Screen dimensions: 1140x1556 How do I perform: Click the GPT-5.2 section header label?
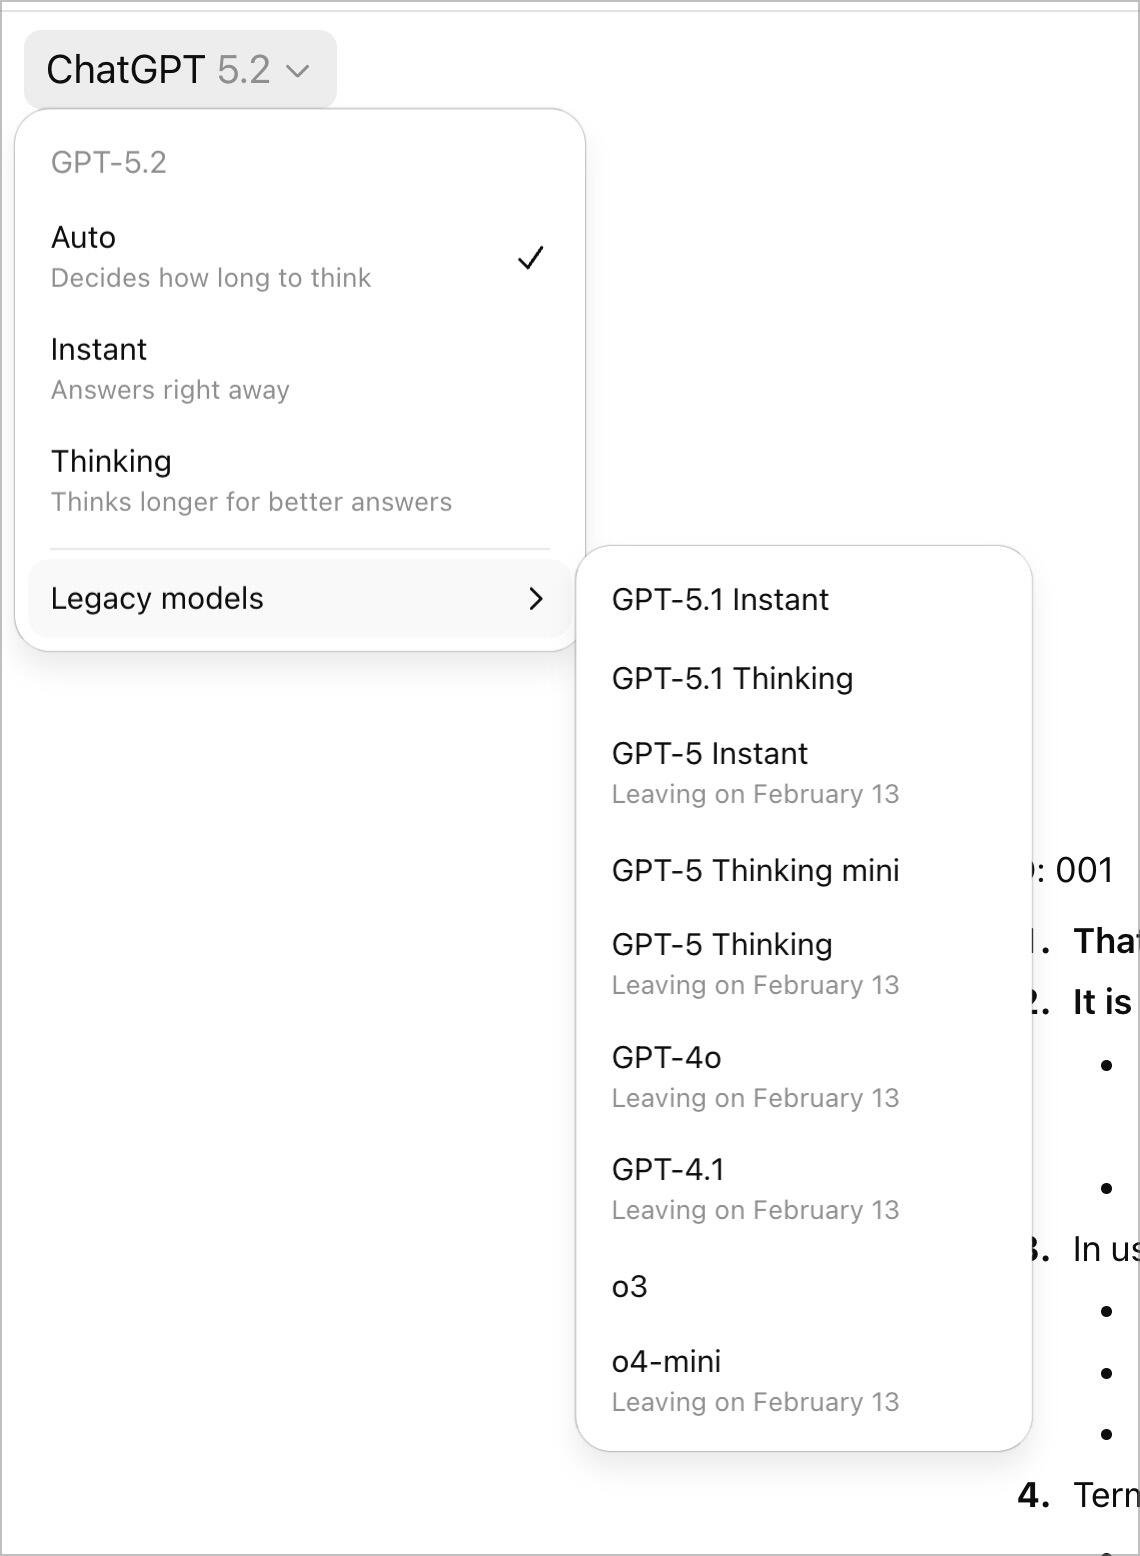click(x=109, y=163)
